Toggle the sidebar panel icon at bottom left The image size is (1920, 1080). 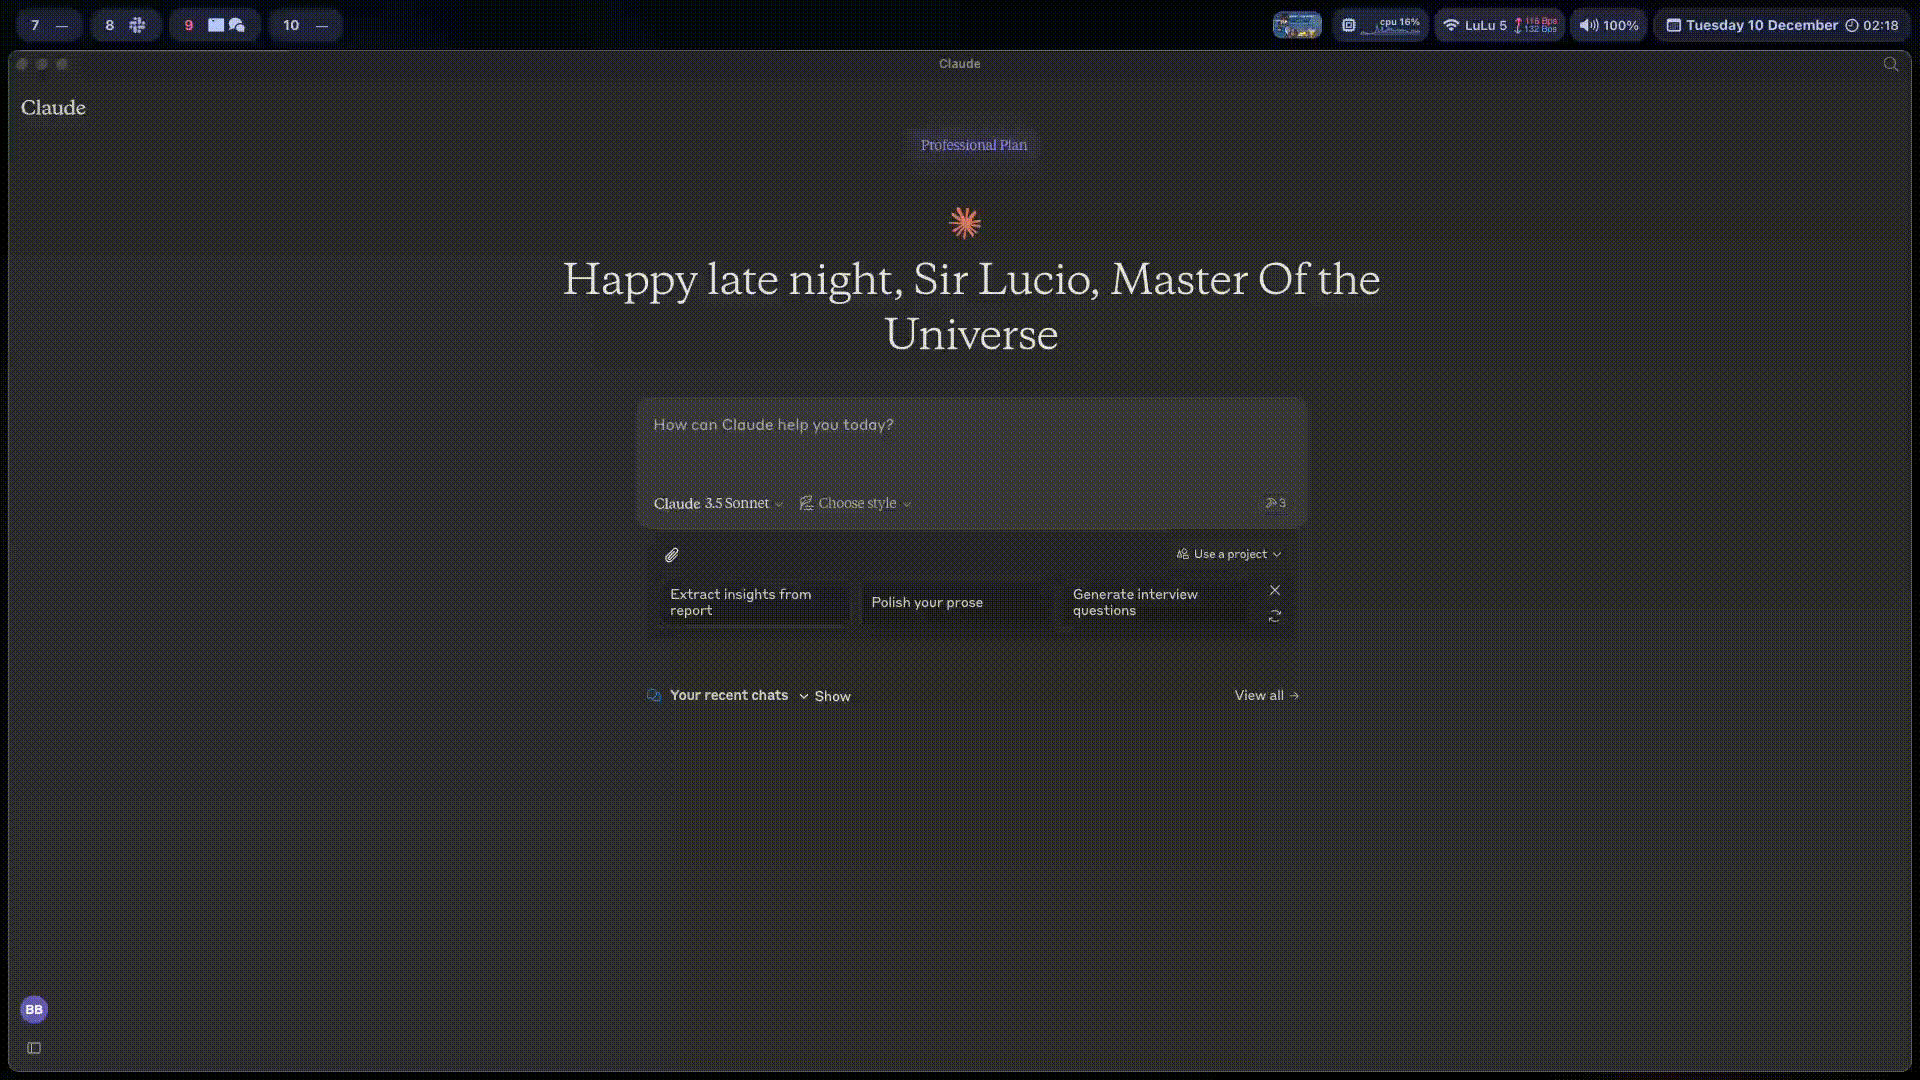tap(34, 1048)
